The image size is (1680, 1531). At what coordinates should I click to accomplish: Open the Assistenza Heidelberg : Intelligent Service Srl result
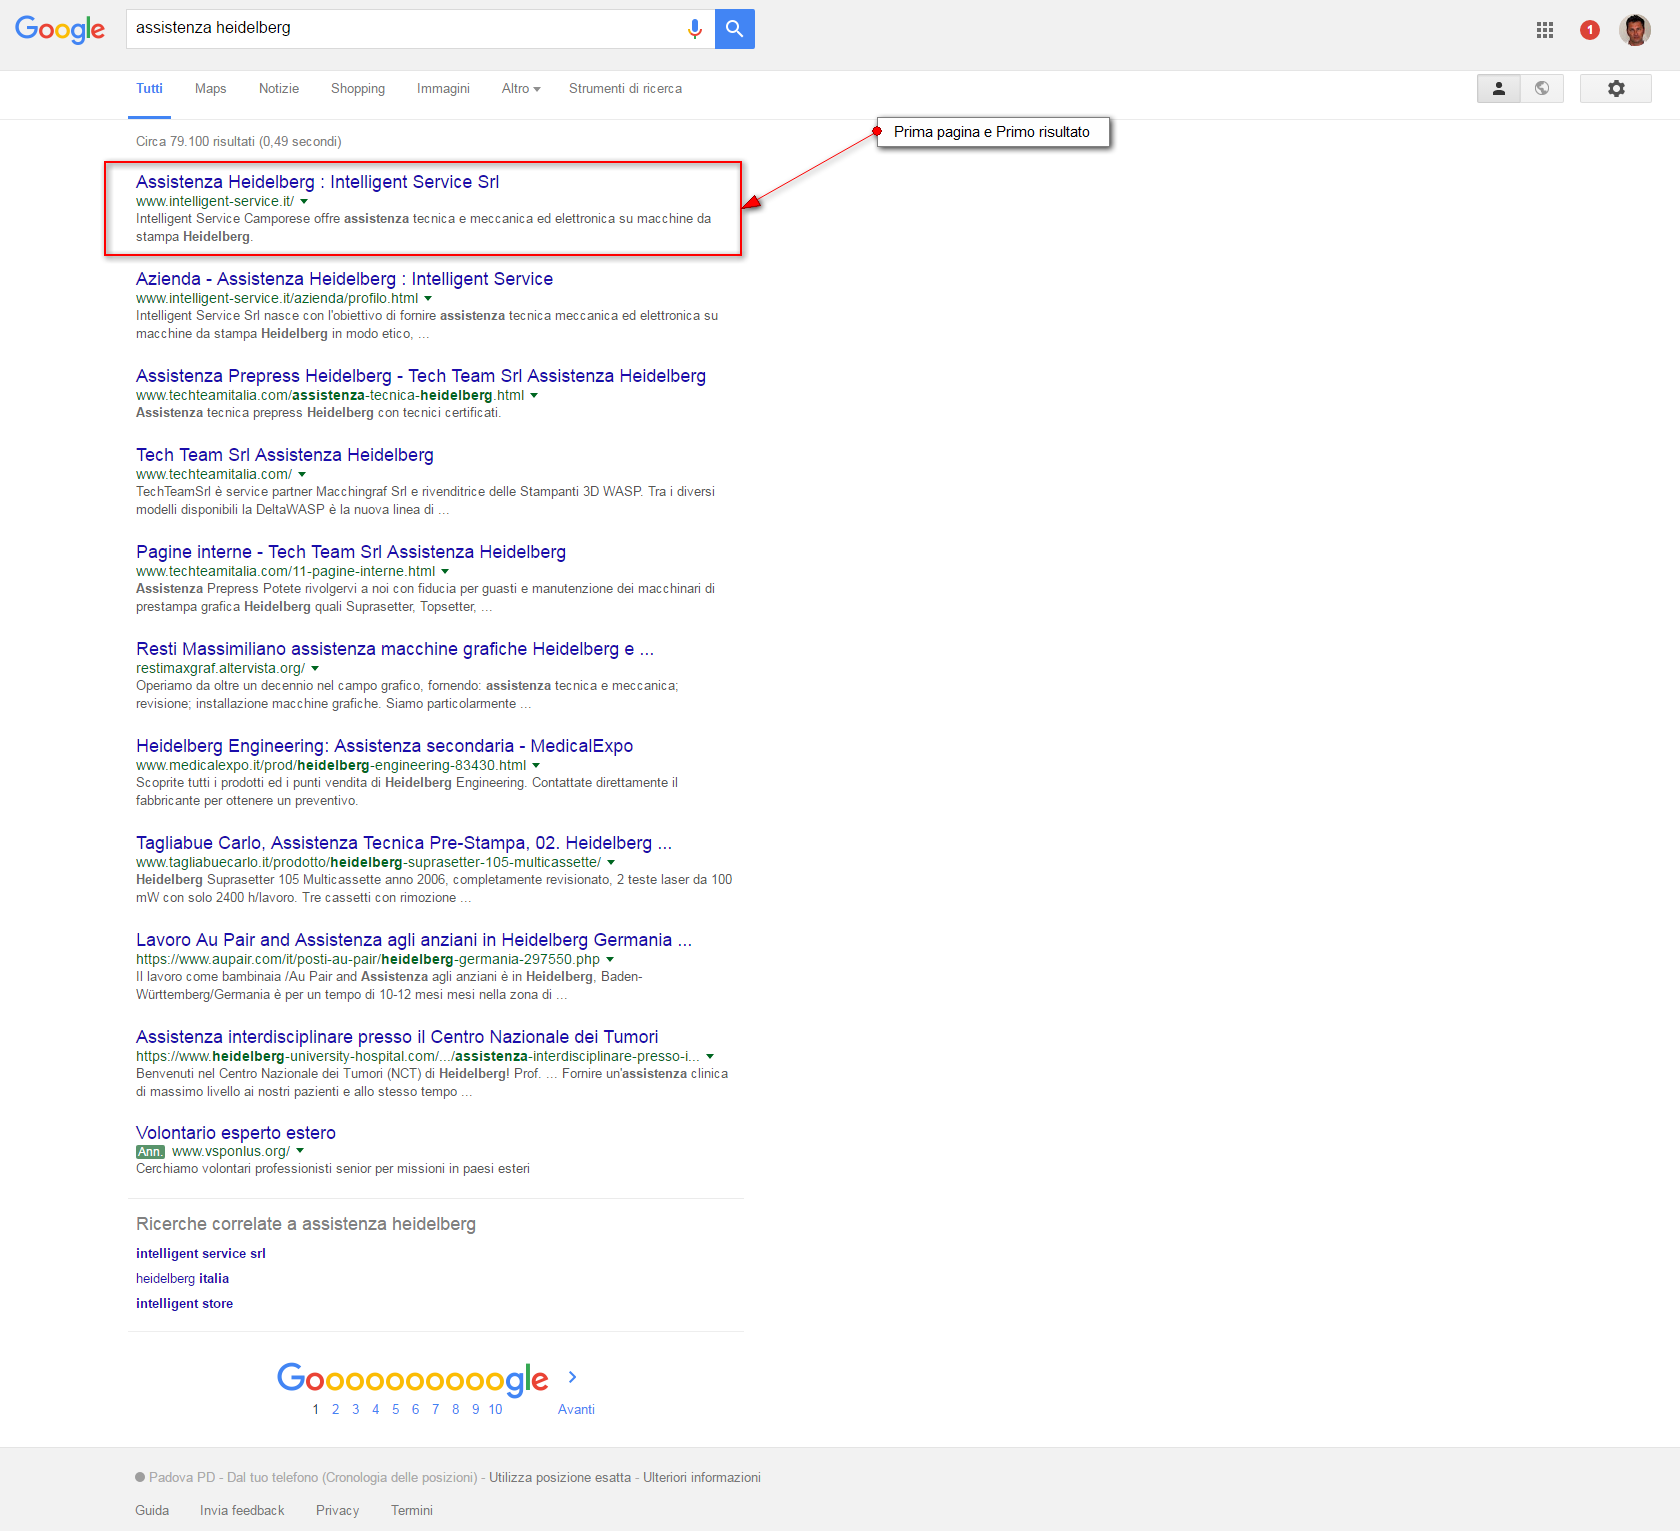coord(317,182)
